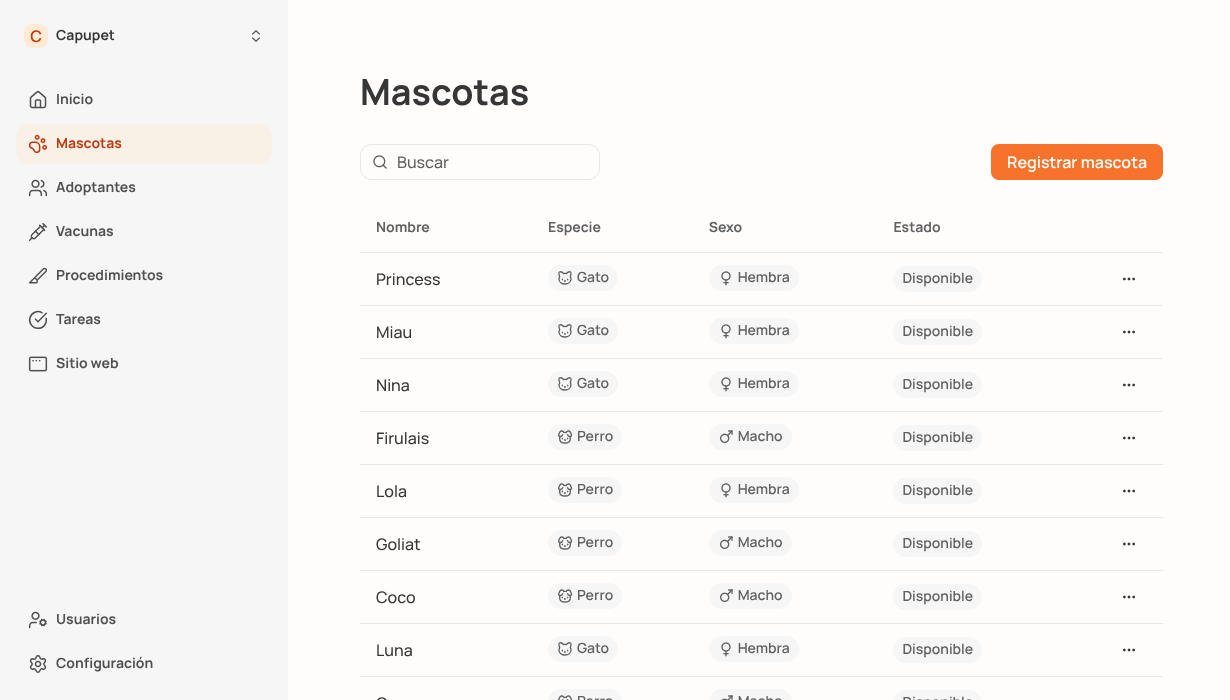This screenshot has height=700, width=1230.
Task: Open the actions menu for Princess
Action: click(x=1129, y=279)
